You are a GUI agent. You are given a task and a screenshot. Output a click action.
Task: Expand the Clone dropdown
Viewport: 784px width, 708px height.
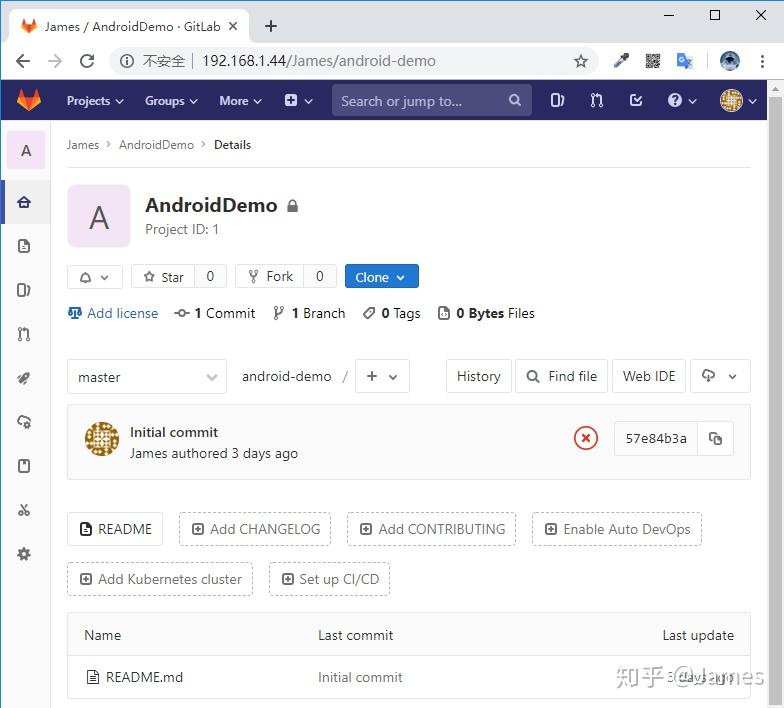click(382, 276)
